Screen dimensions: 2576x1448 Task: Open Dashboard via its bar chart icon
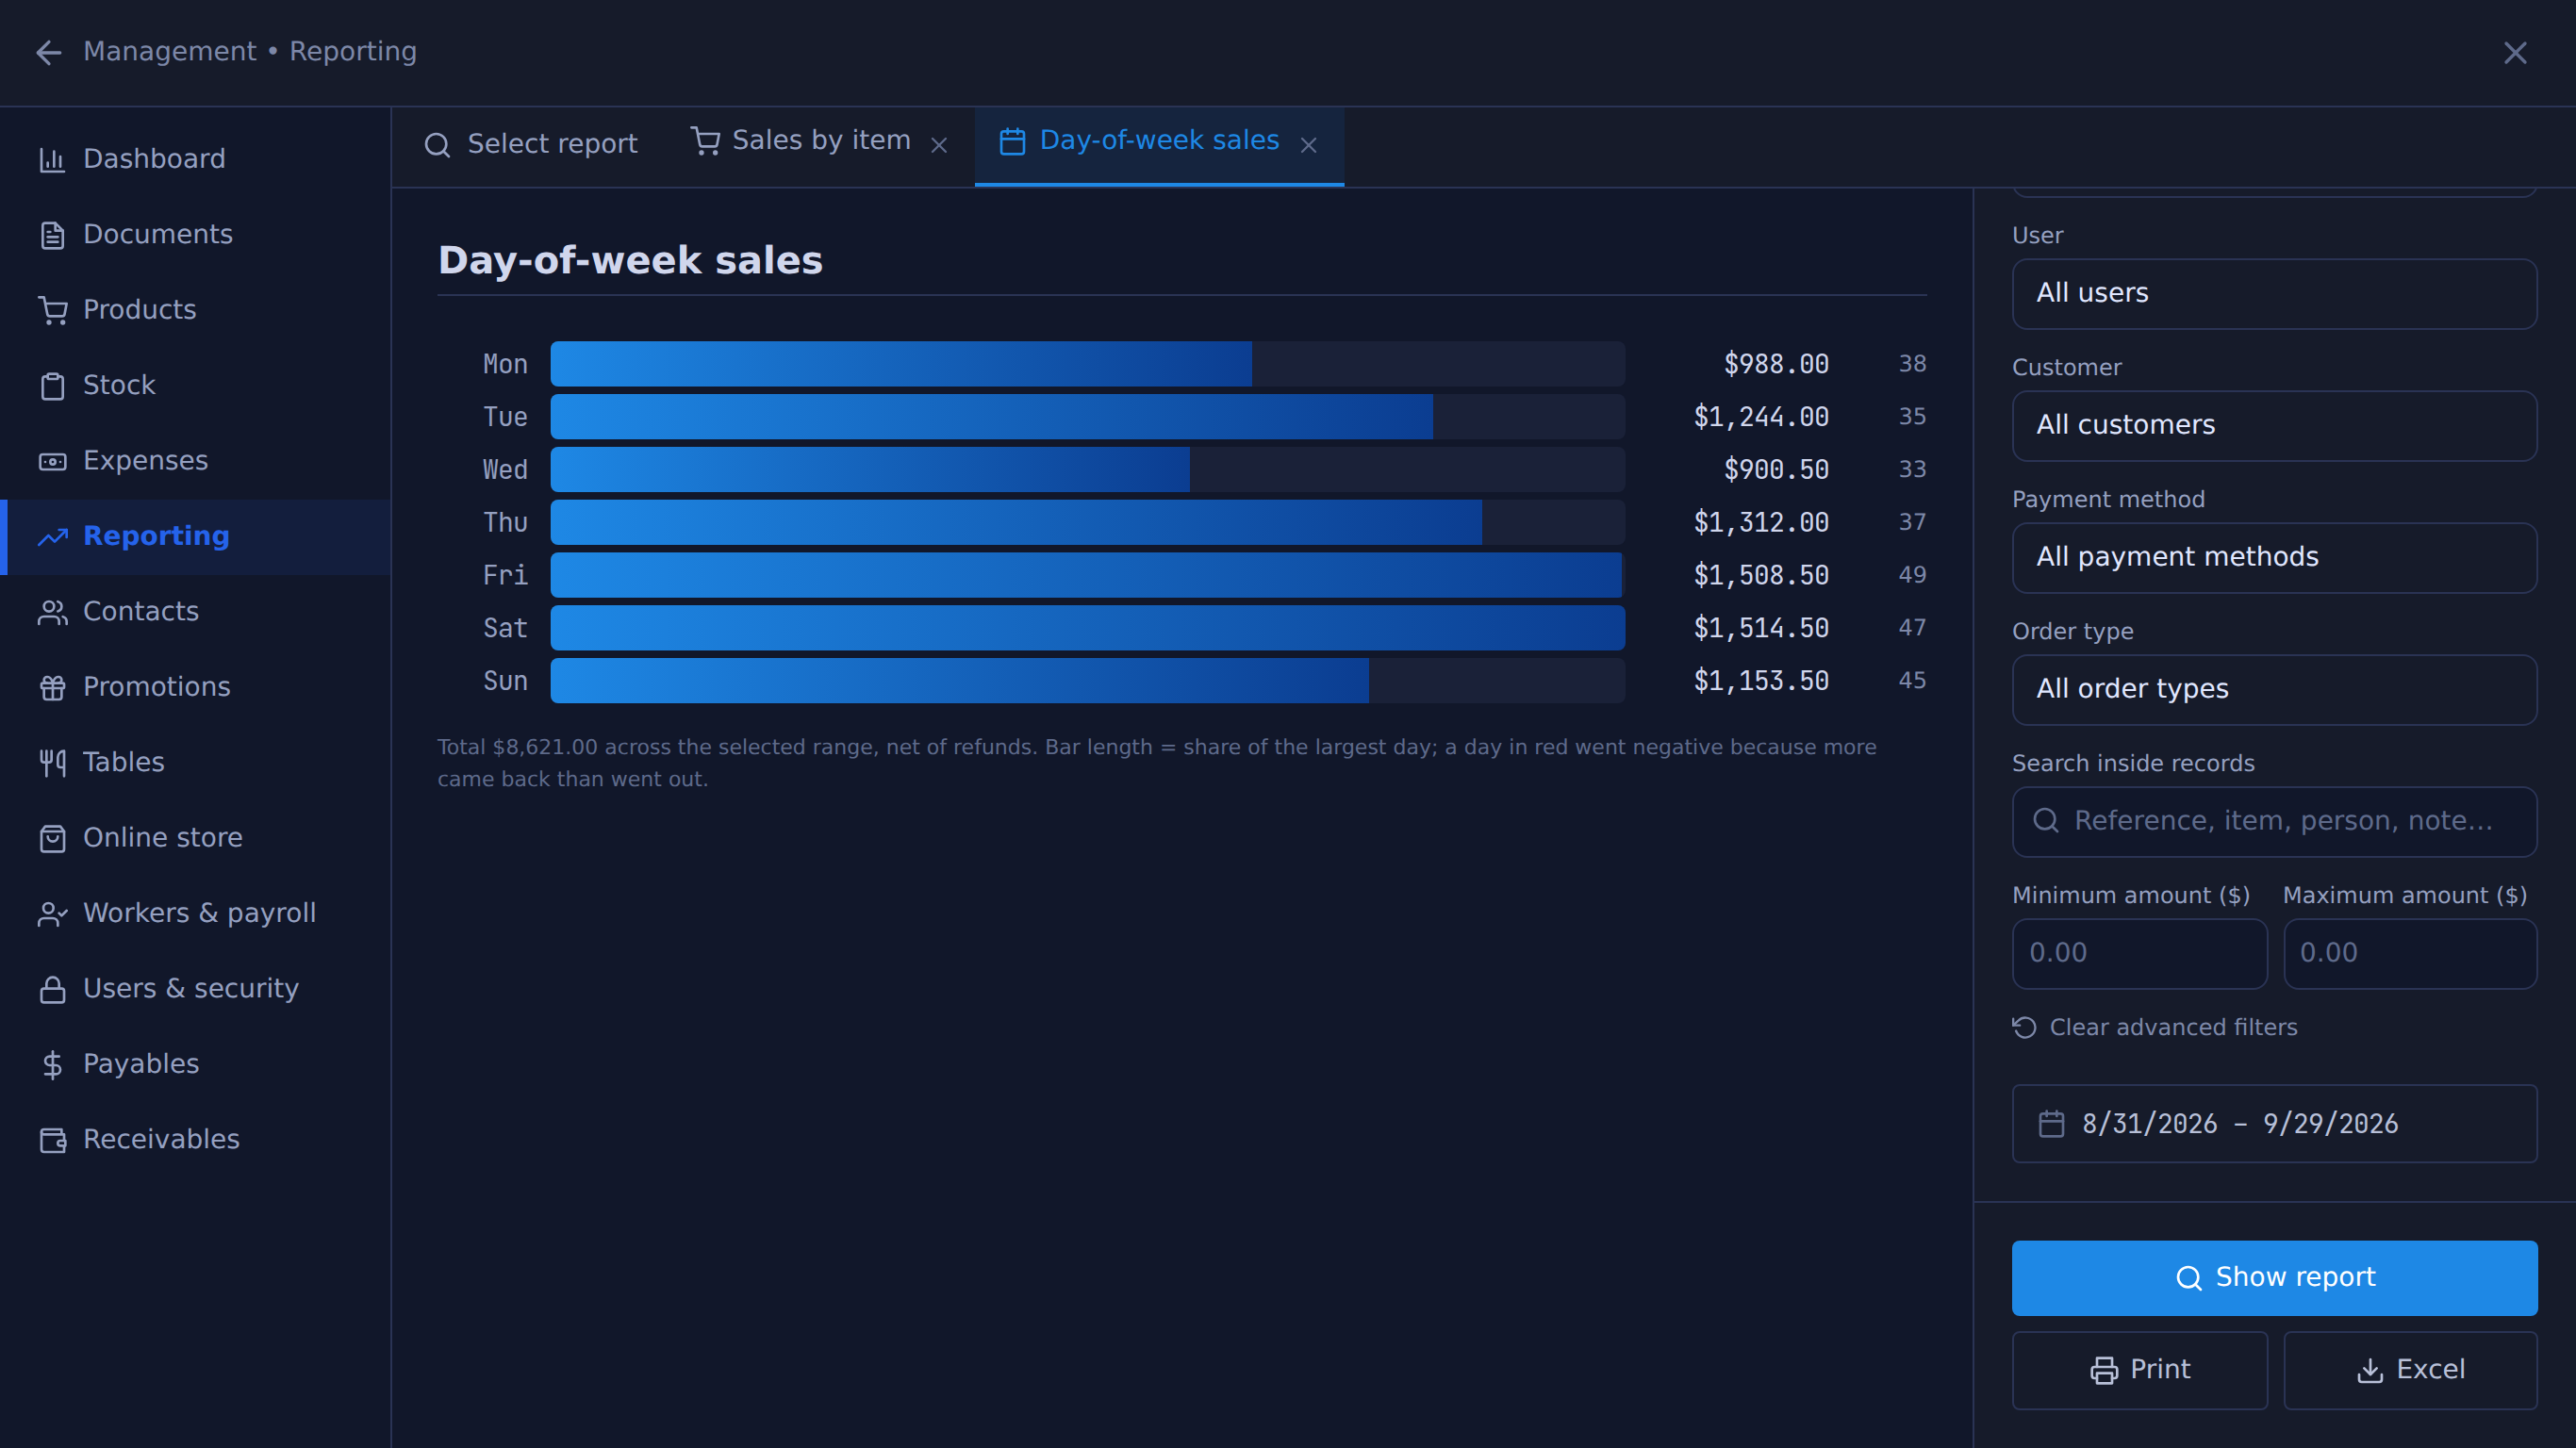tap(52, 159)
